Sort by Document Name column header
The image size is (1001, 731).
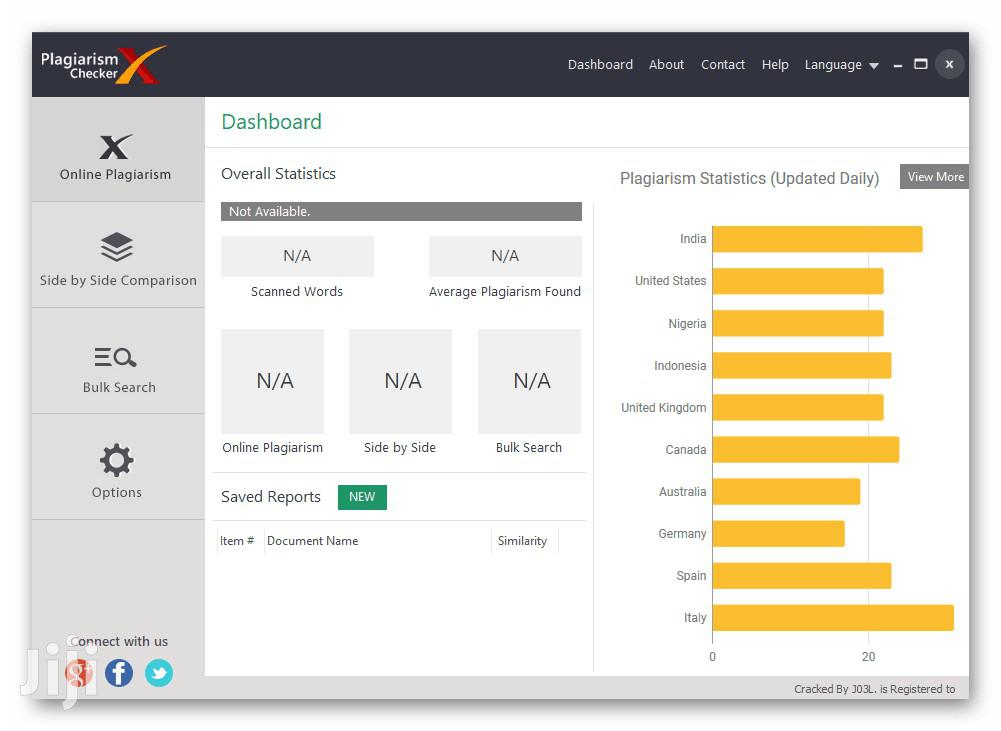click(x=313, y=541)
